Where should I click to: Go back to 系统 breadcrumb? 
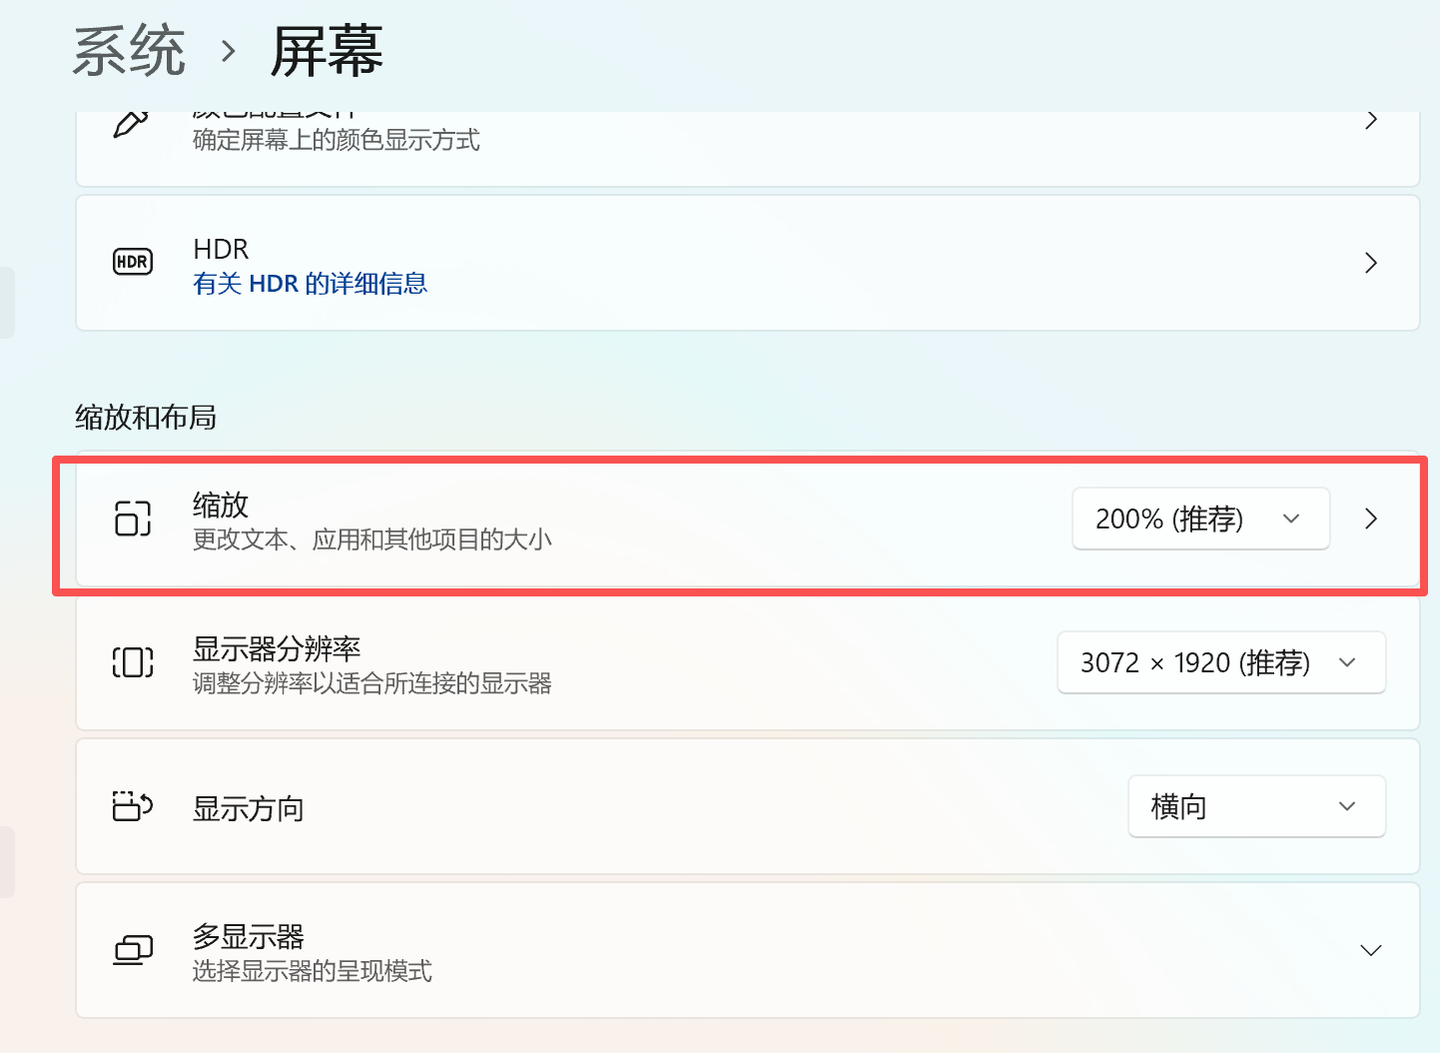tap(129, 51)
